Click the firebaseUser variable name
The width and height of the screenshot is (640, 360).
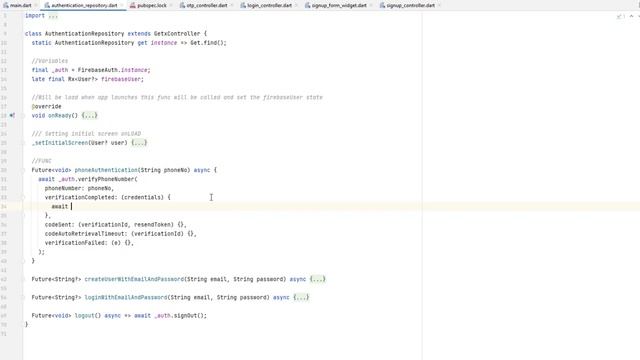coord(121,79)
